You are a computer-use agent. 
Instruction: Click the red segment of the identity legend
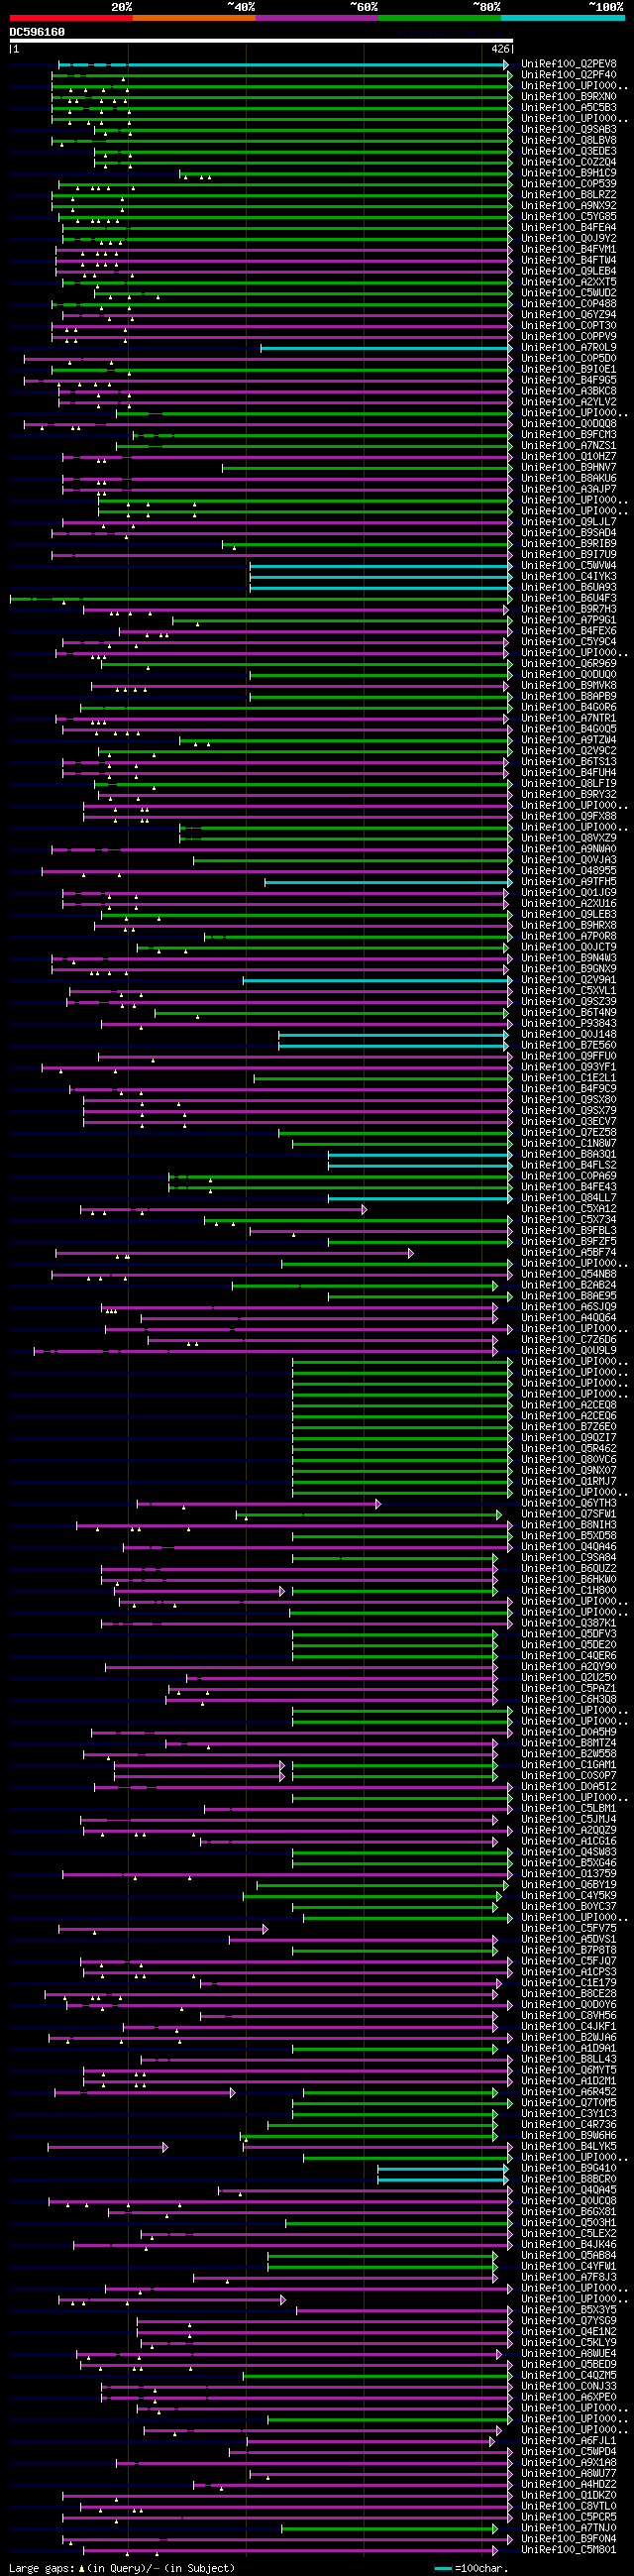click(x=71, y=18)
